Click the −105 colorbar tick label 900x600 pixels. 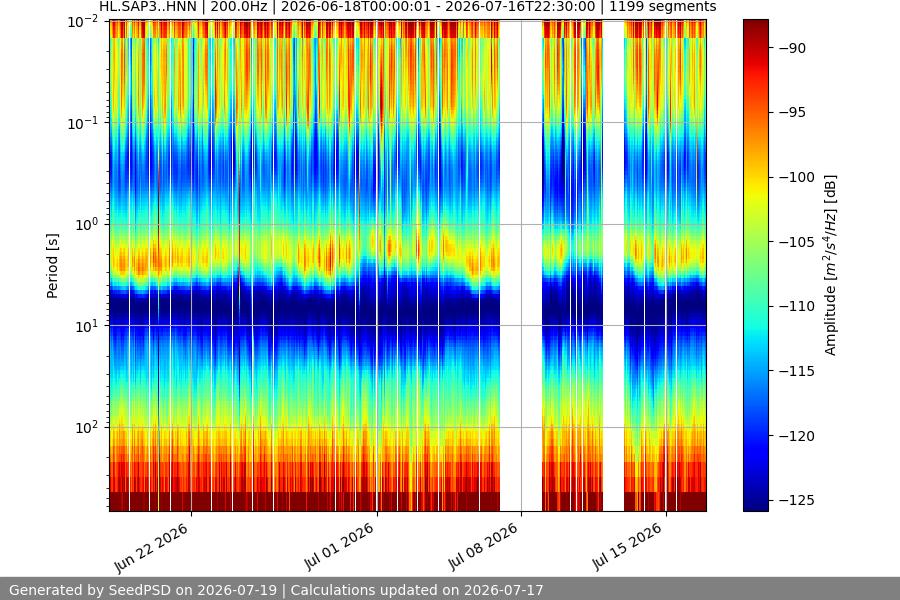797,242
